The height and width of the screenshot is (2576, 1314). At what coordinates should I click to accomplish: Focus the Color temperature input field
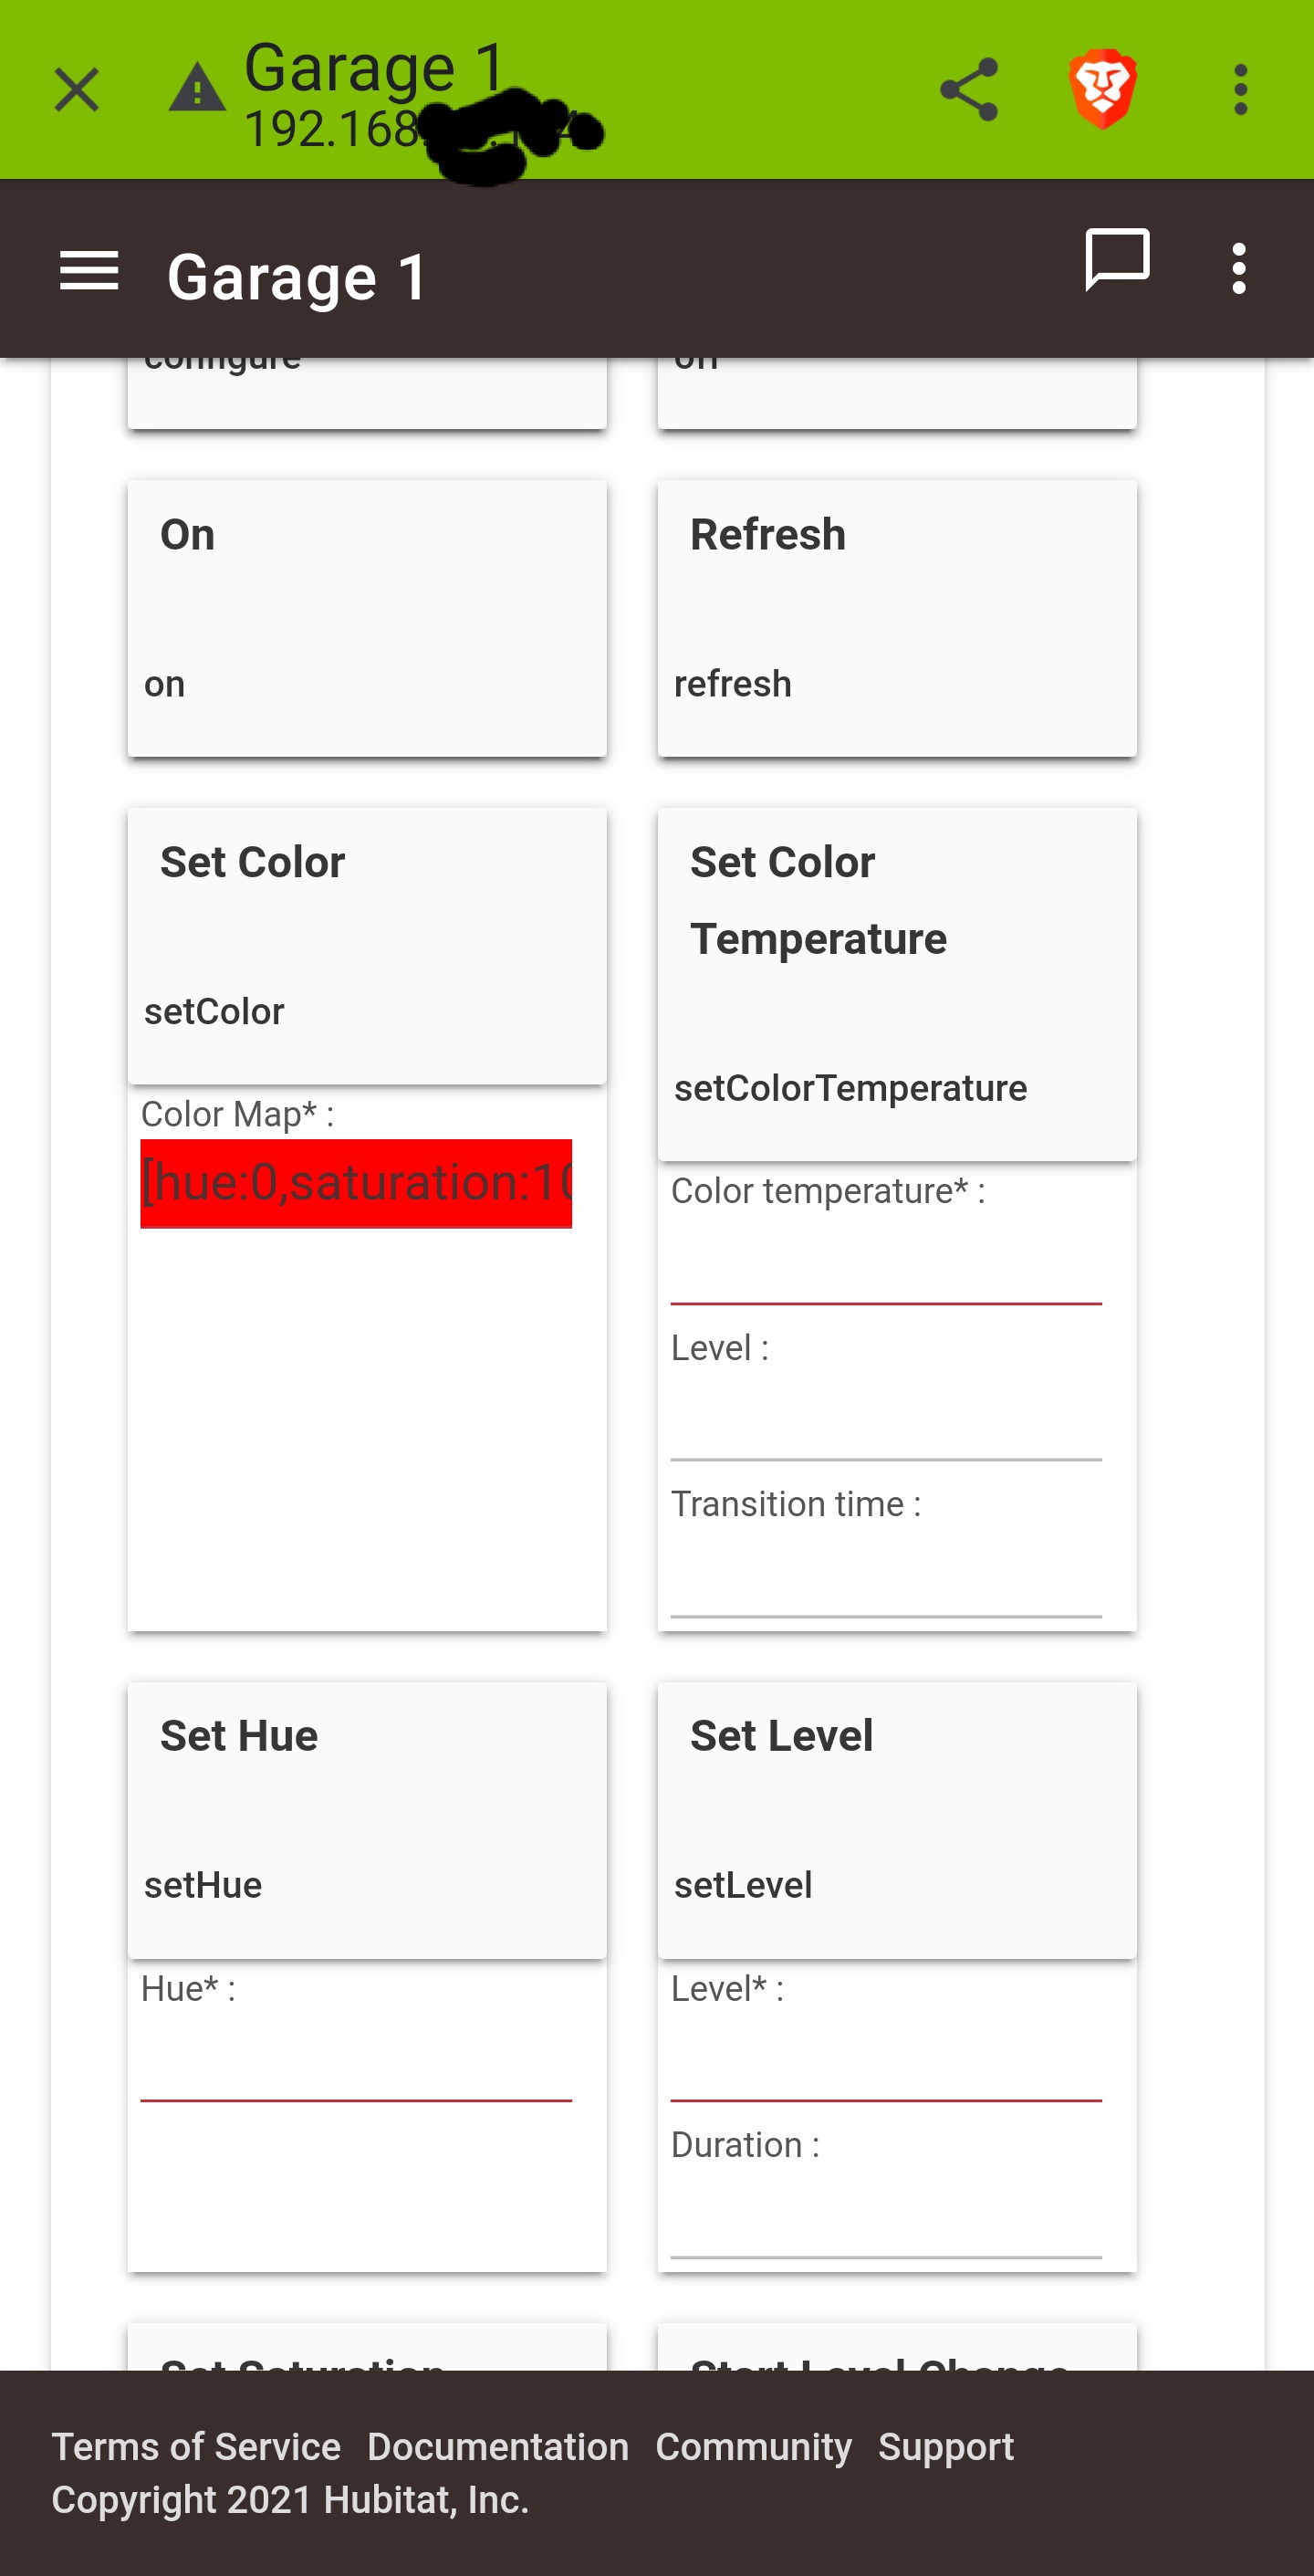(x=886, y=1262)
